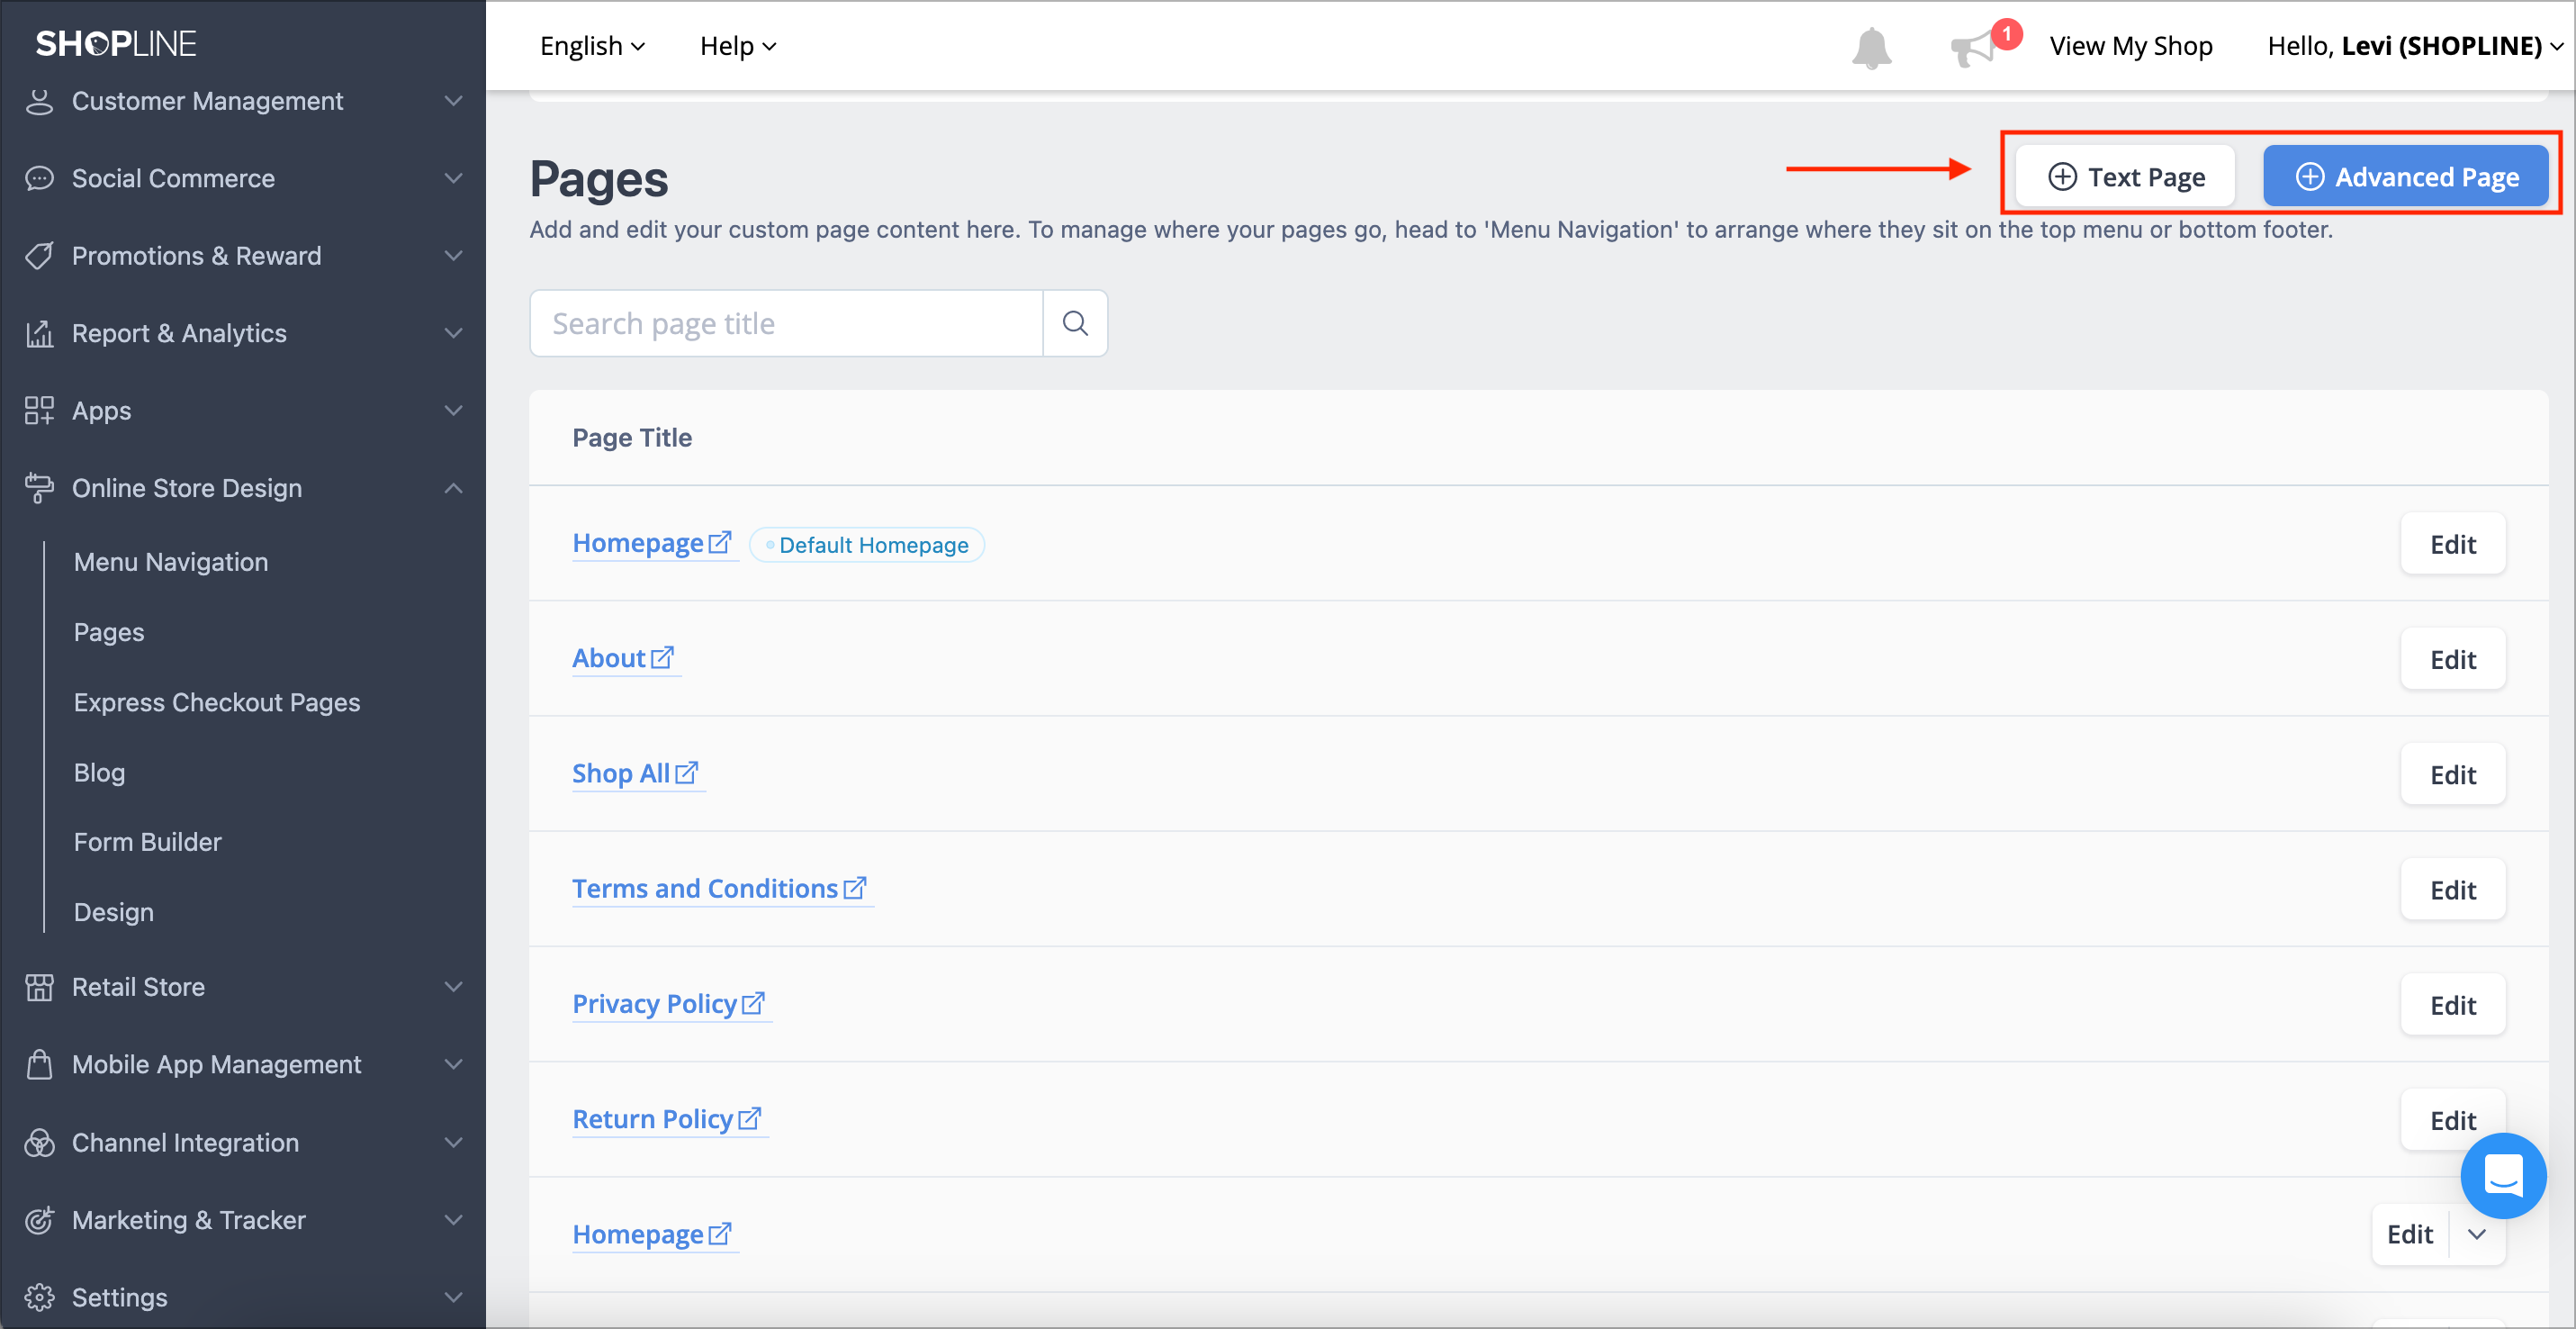2576x1329 pixels.
Task: Open the announcements megaphone icon
Action: pyautogui.click(x=1972, y=48)
